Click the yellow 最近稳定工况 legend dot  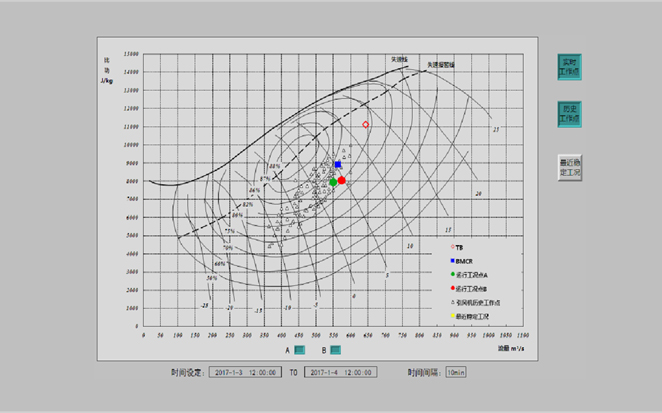coord(452,315)
